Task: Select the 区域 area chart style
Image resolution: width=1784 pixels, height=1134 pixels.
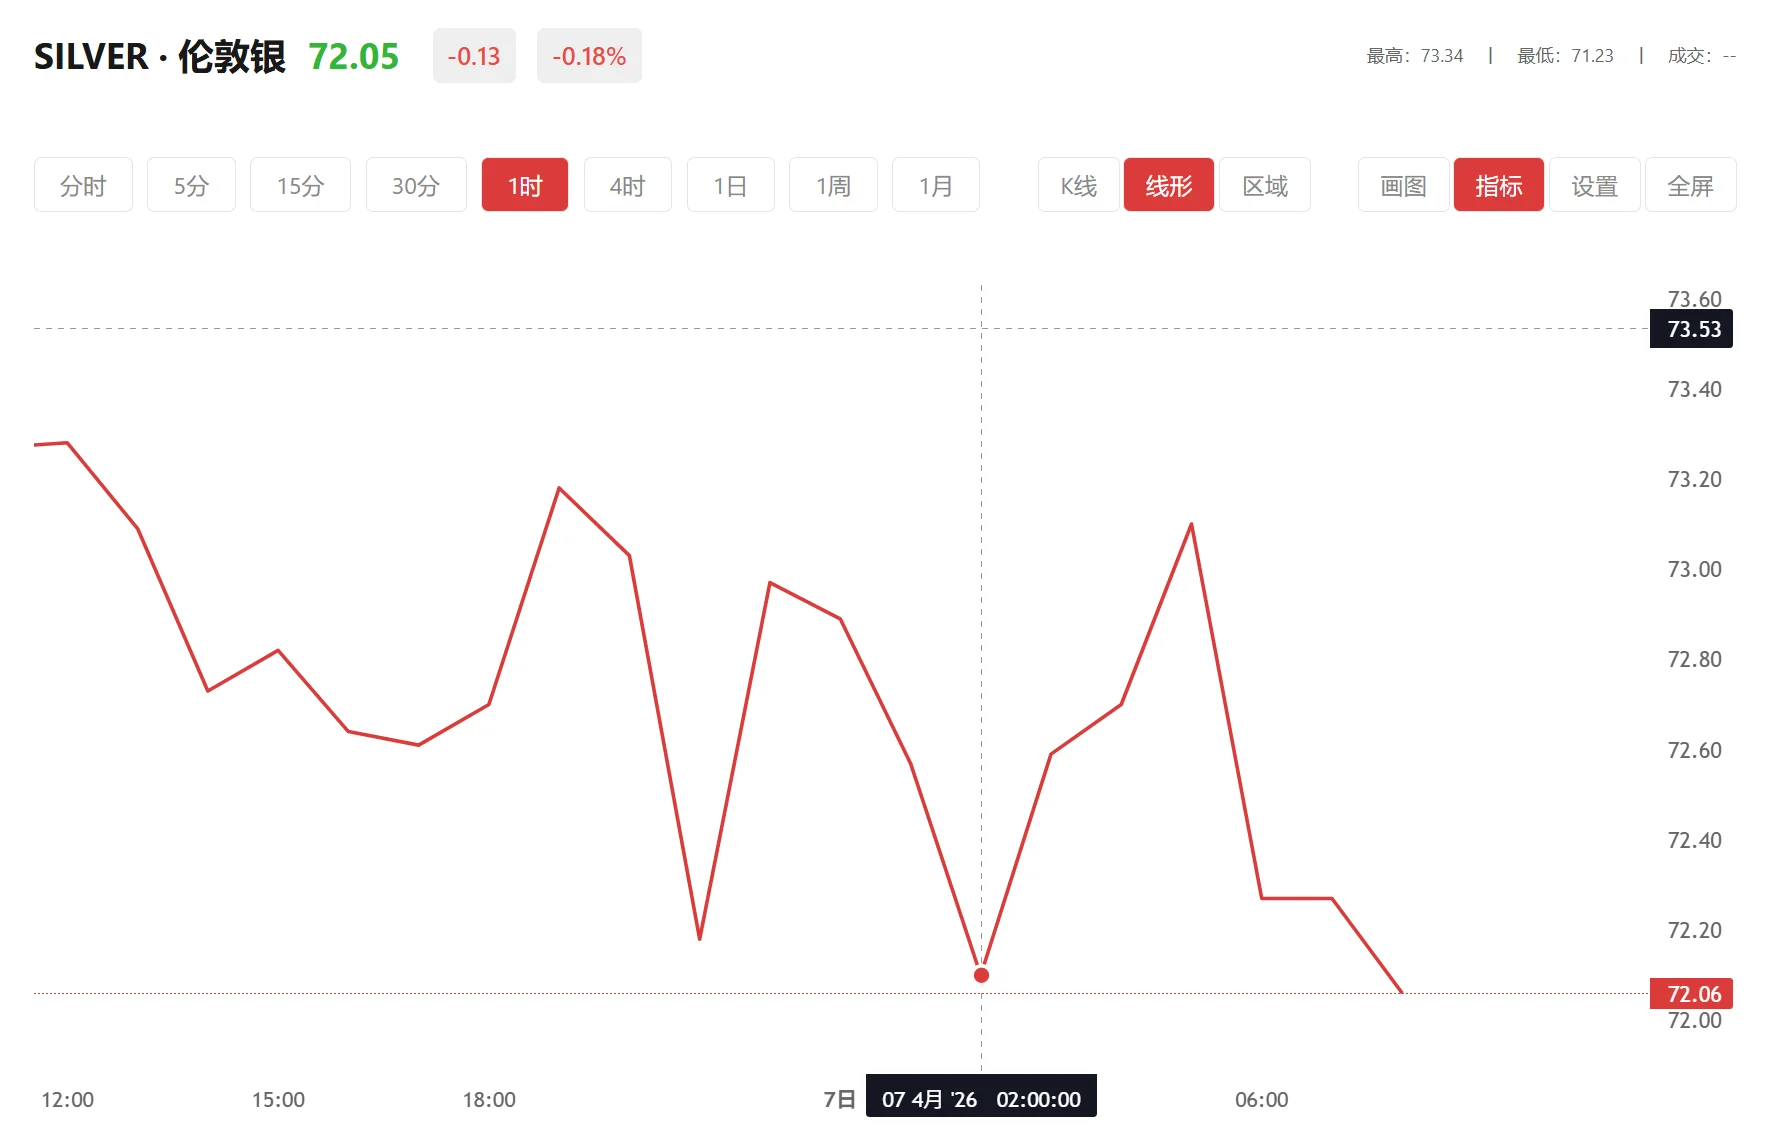Action: point(1264,184)
